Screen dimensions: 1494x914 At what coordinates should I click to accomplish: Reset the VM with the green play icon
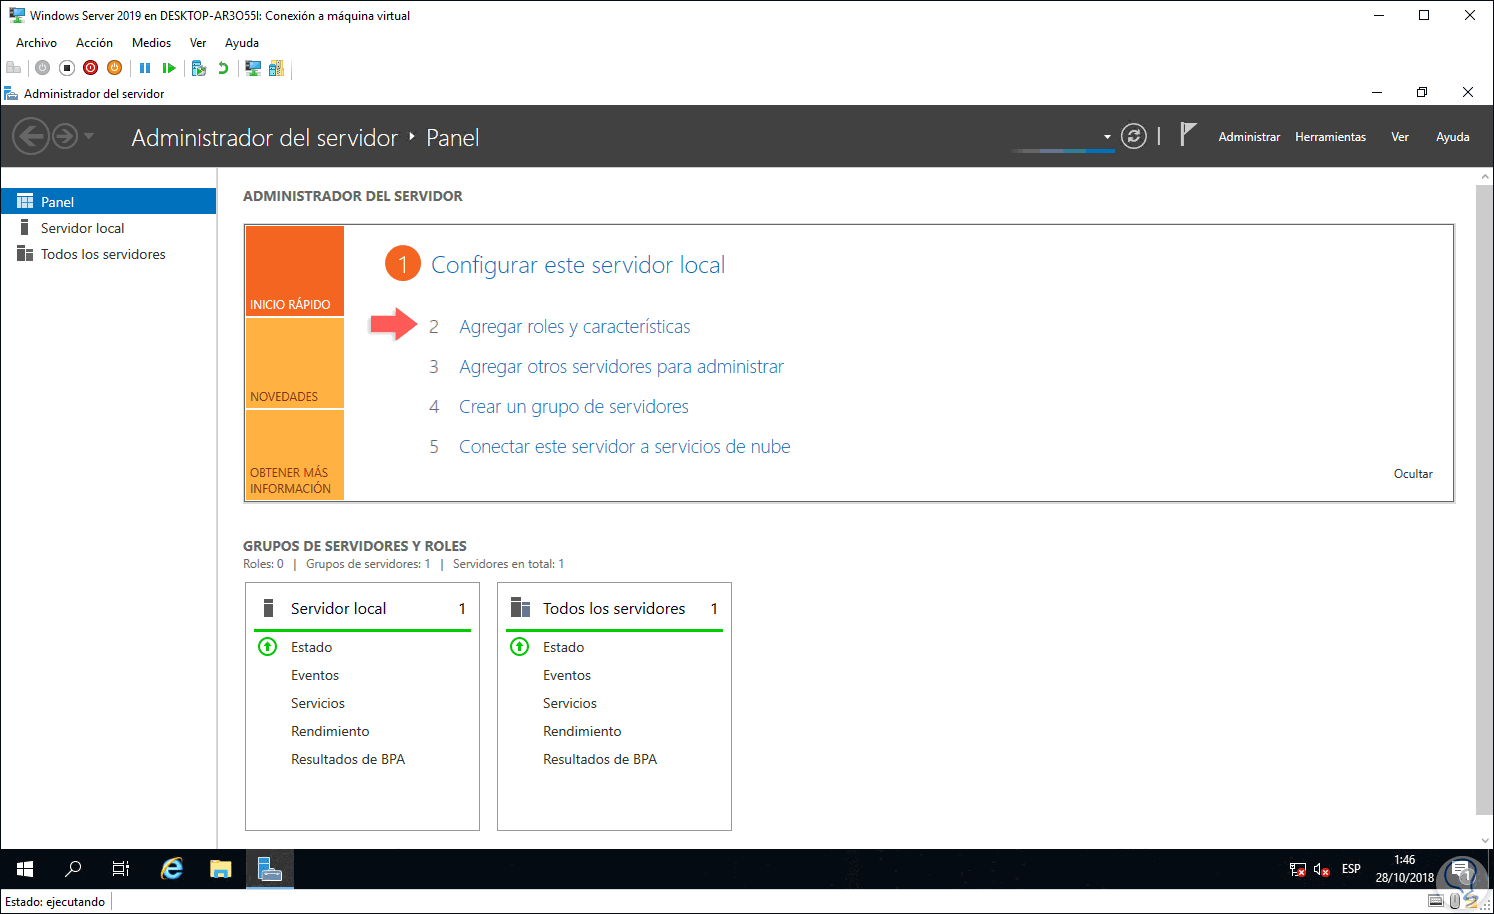(x=169, y=68)
